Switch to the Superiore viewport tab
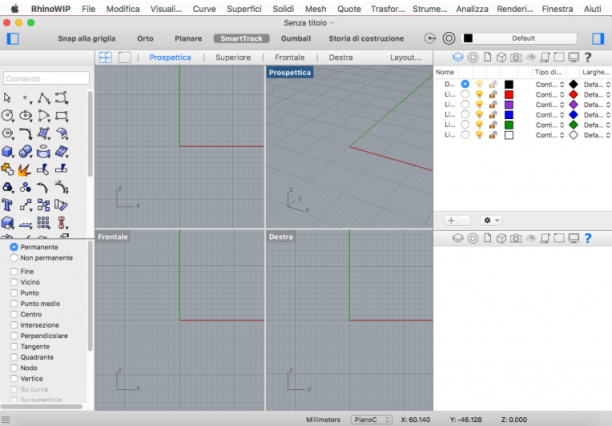 [x=233, y=57]
